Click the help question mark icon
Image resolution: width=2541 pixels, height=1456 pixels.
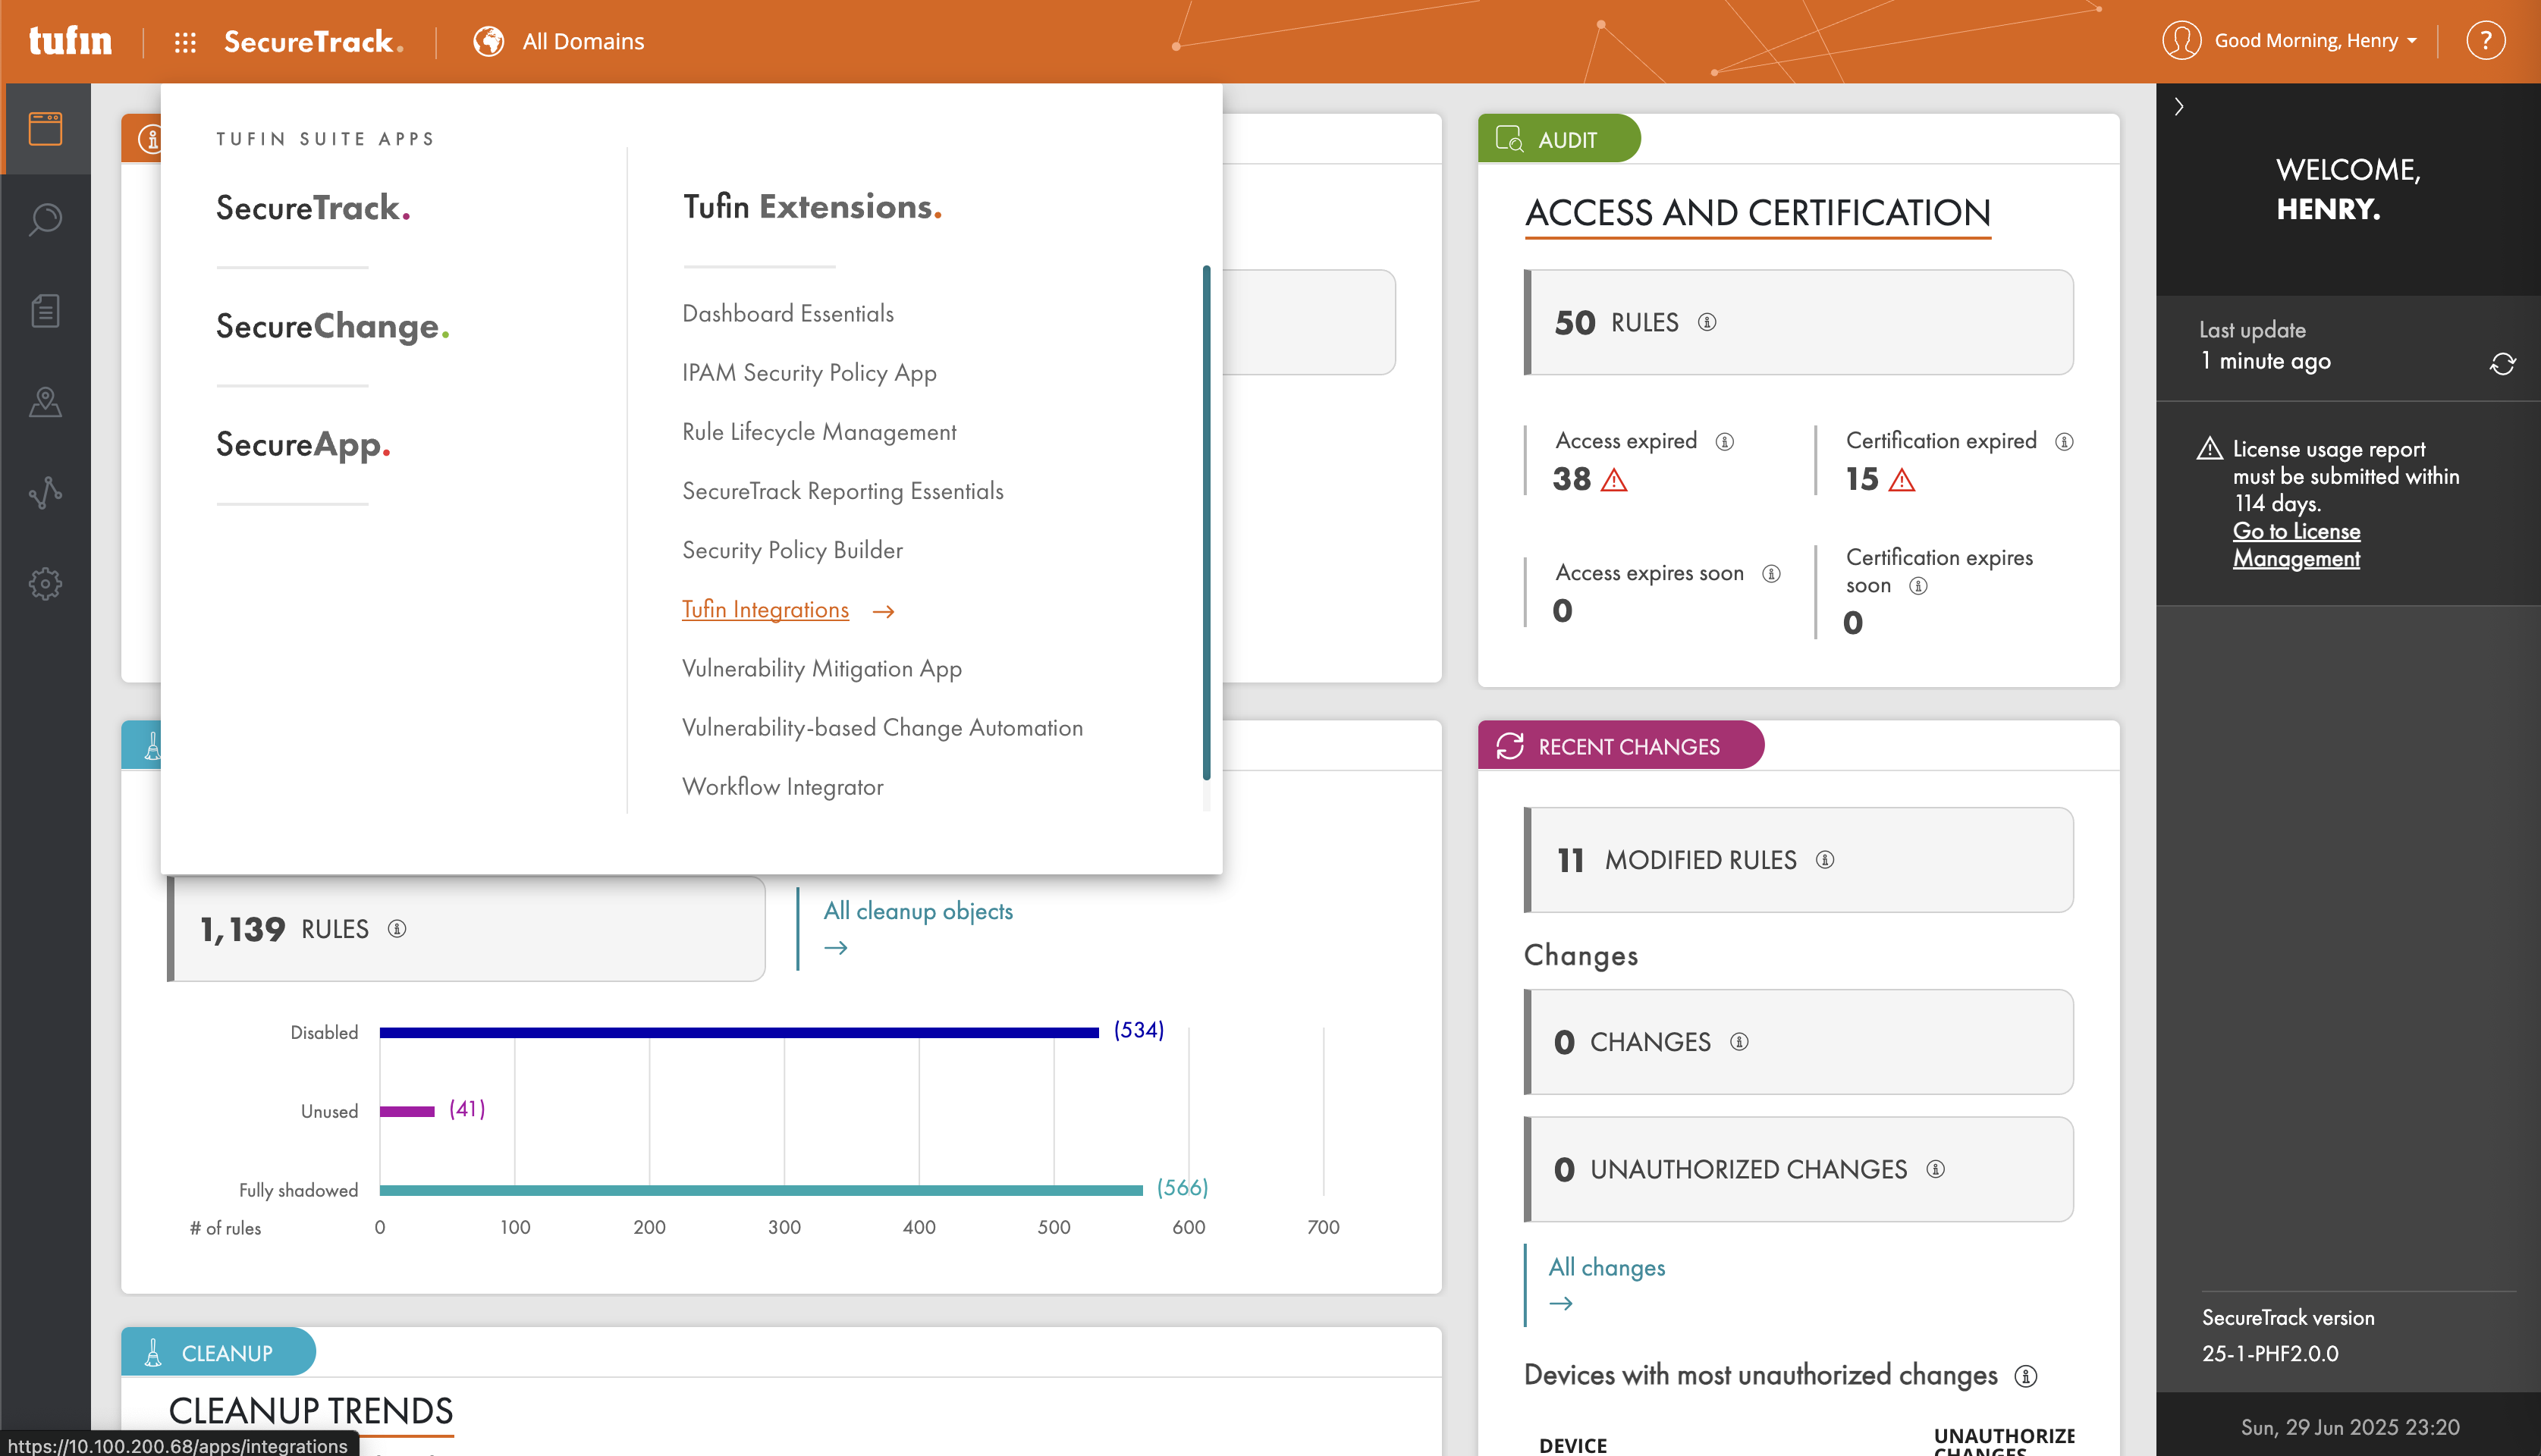pos(2485,41)
